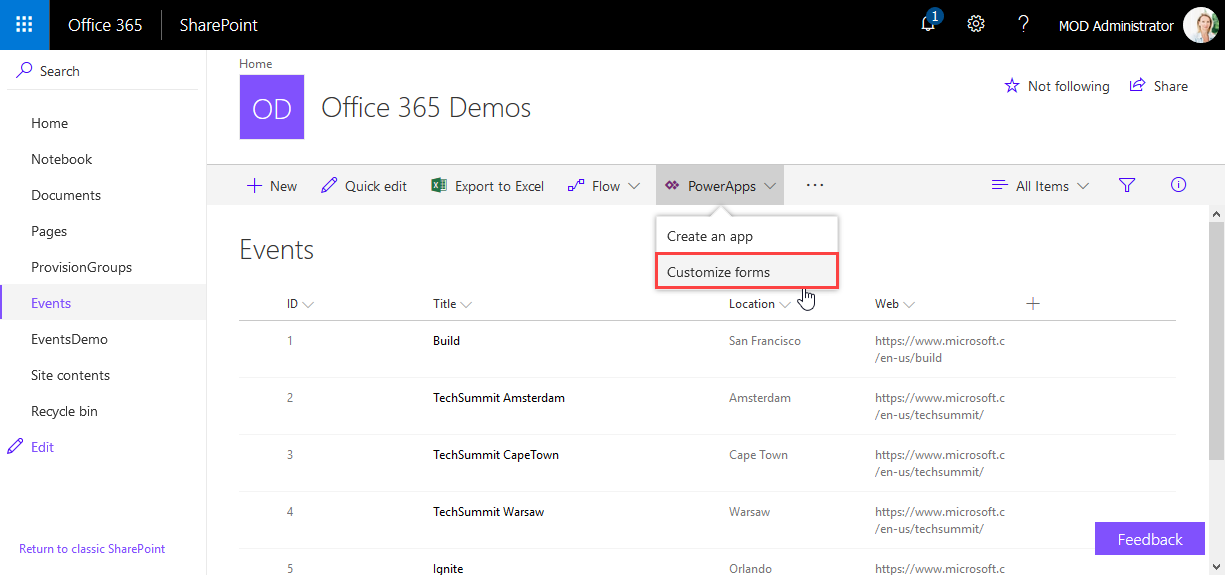Open the settings gear menu
This screenshot has height=575, width=1225.
pos(976,25)
